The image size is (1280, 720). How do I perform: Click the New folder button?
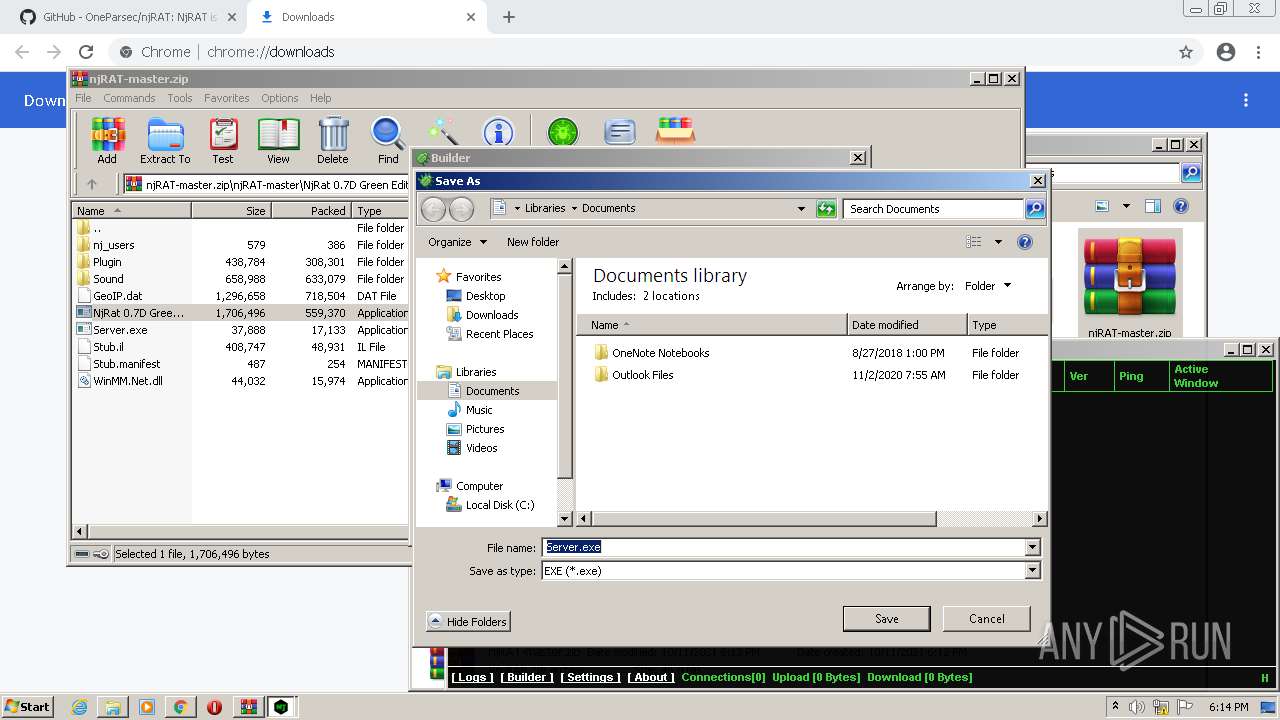(x=533, y=242)
